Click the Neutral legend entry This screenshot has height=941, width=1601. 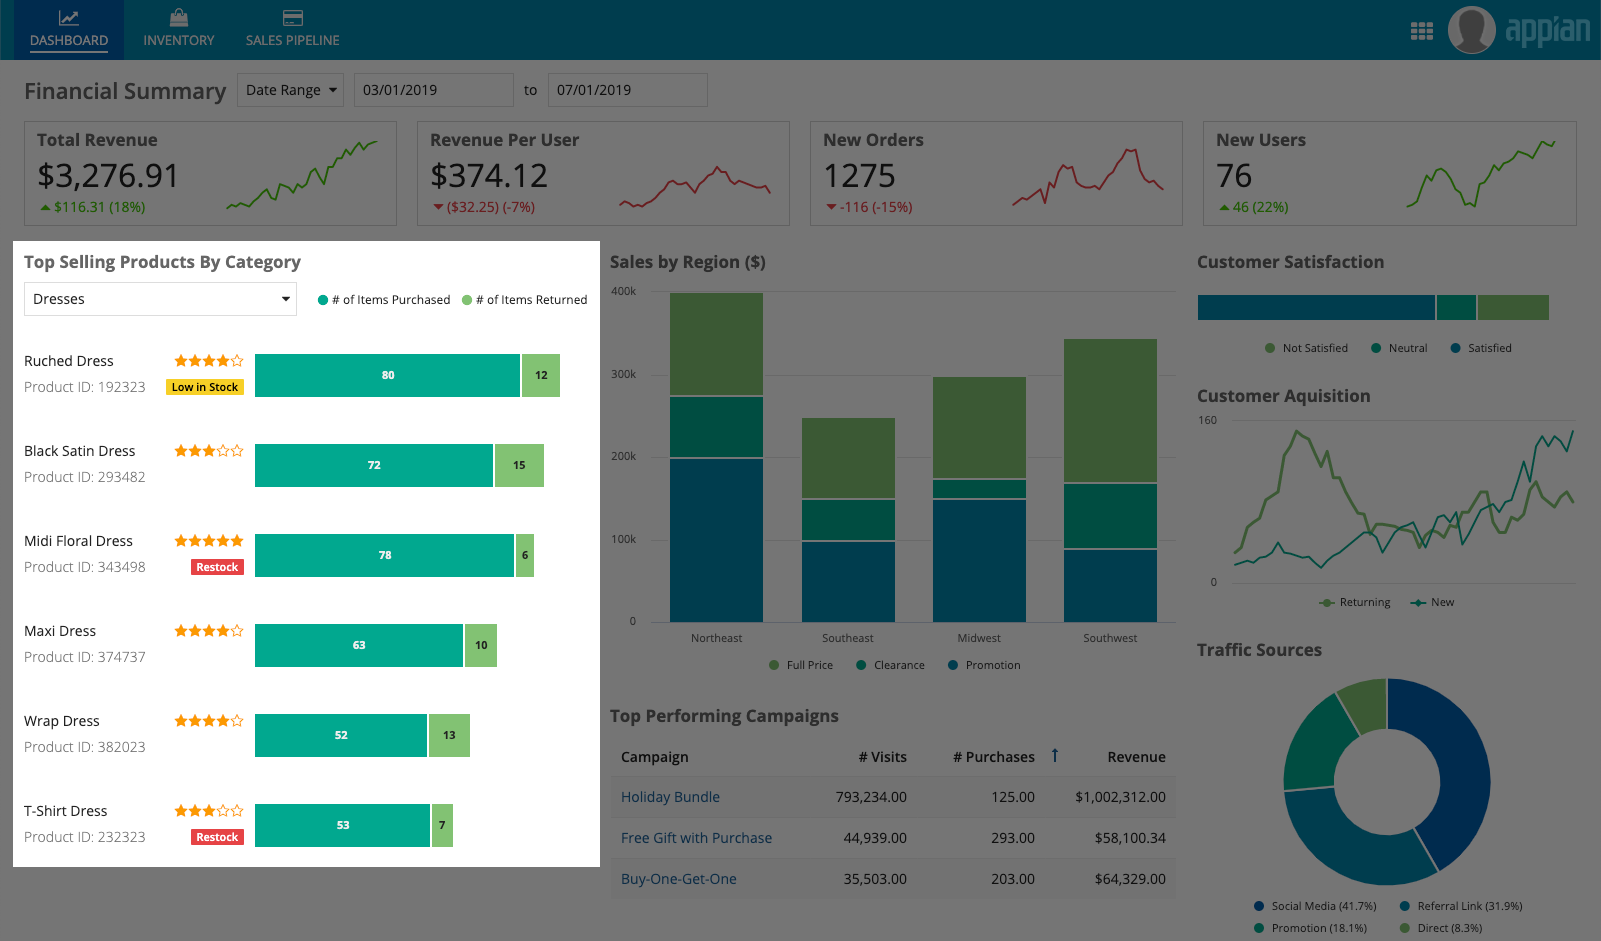click(1399, 348)
